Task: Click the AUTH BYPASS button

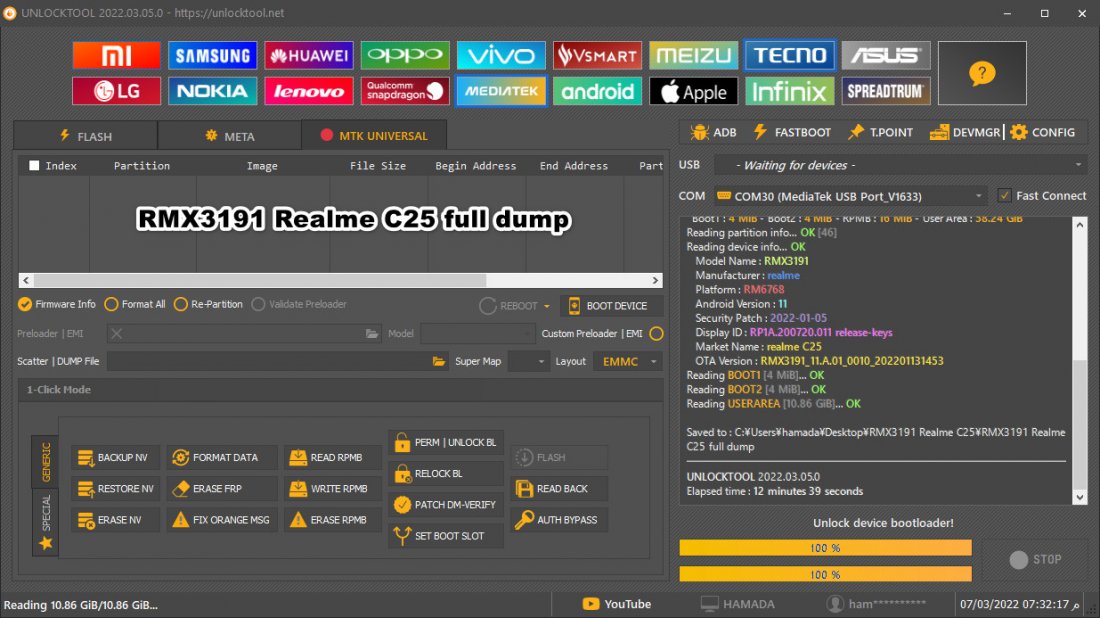Action: tap(556, 520)
